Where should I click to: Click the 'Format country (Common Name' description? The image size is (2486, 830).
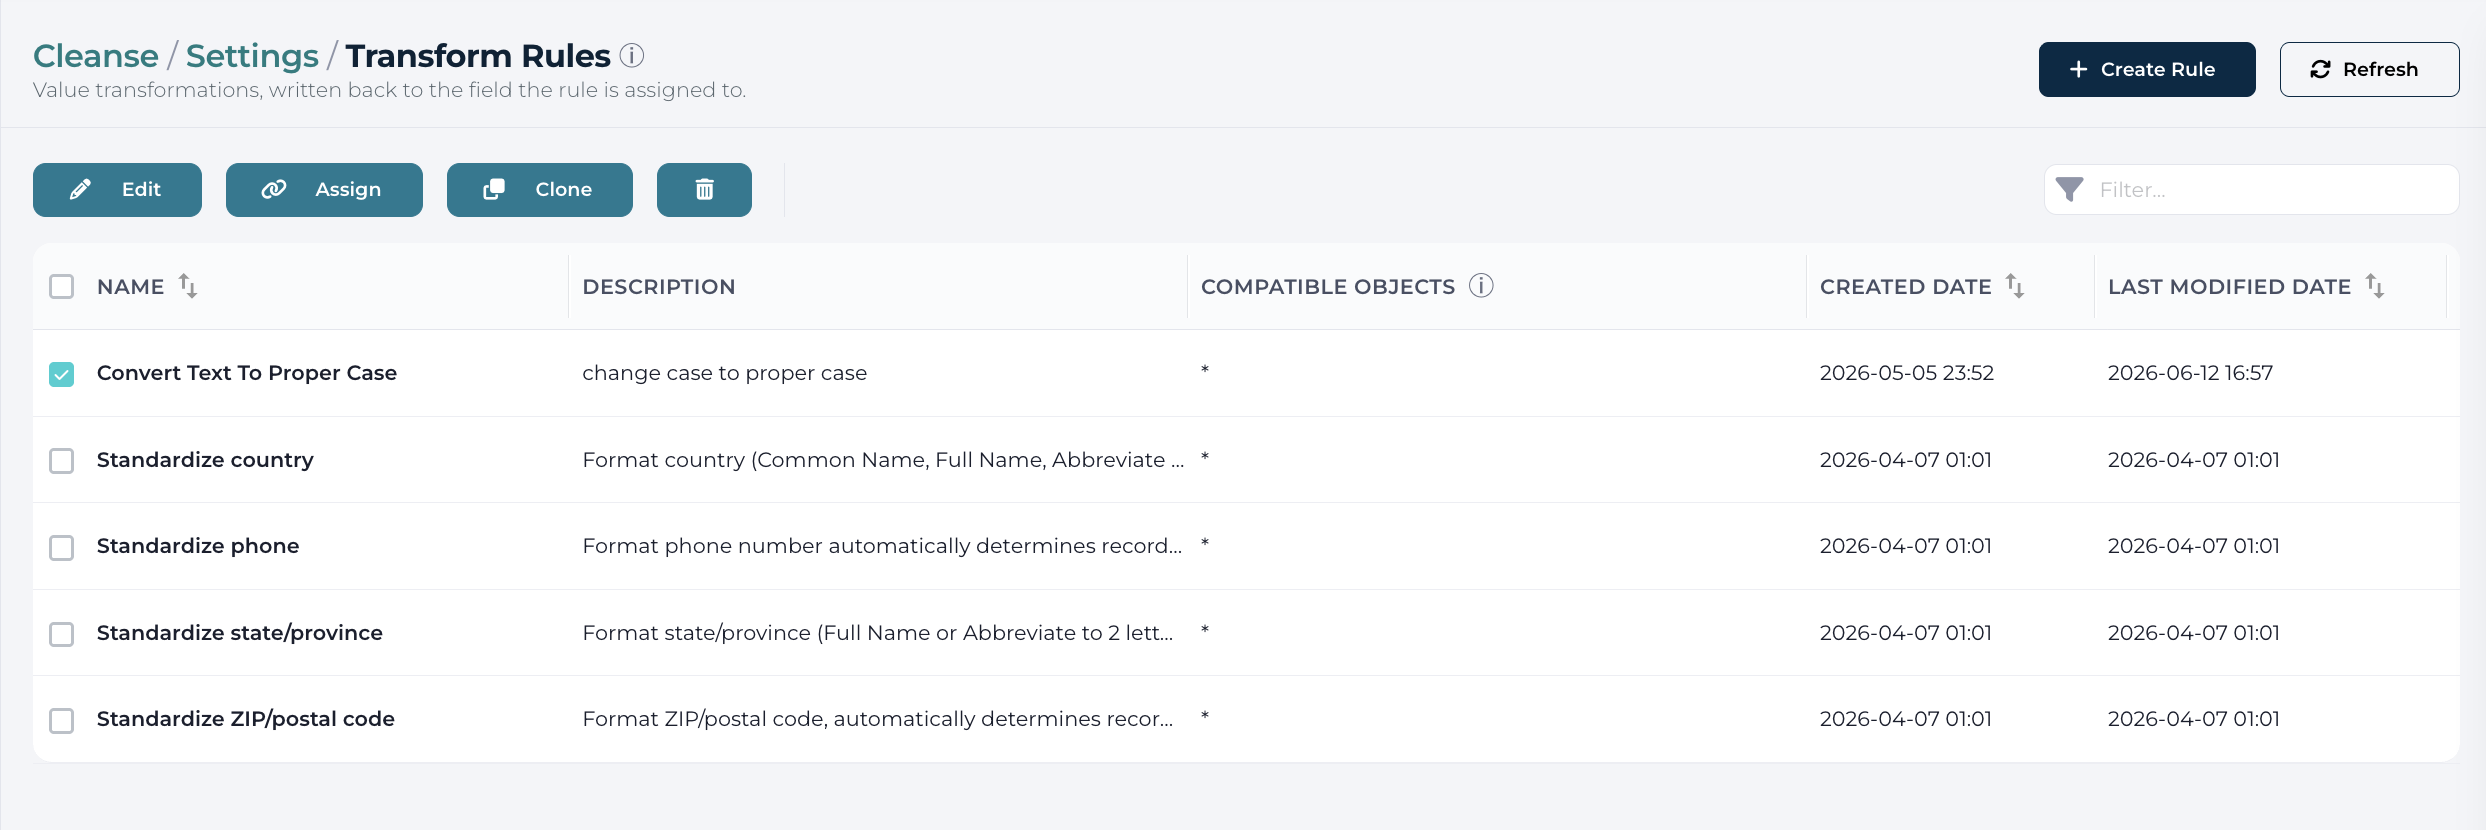point(883,460)
